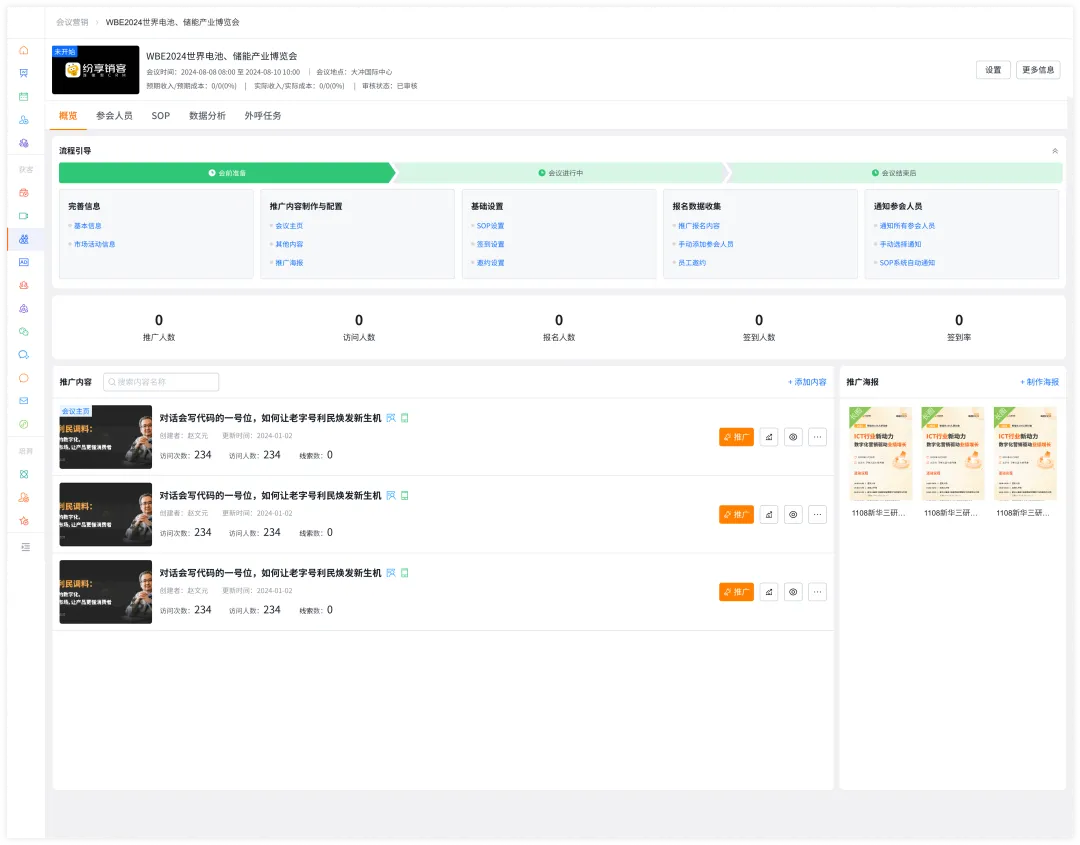Open the 员工邀约 link

point(692,263)
